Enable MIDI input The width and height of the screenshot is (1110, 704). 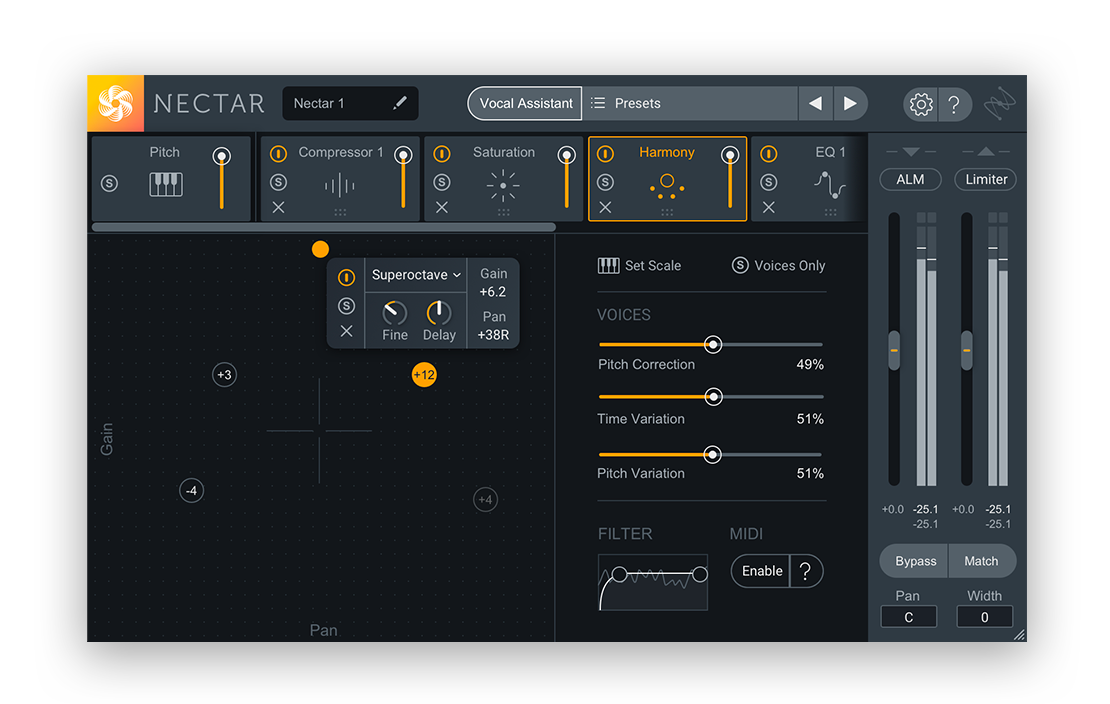click(x=761, y=571)
